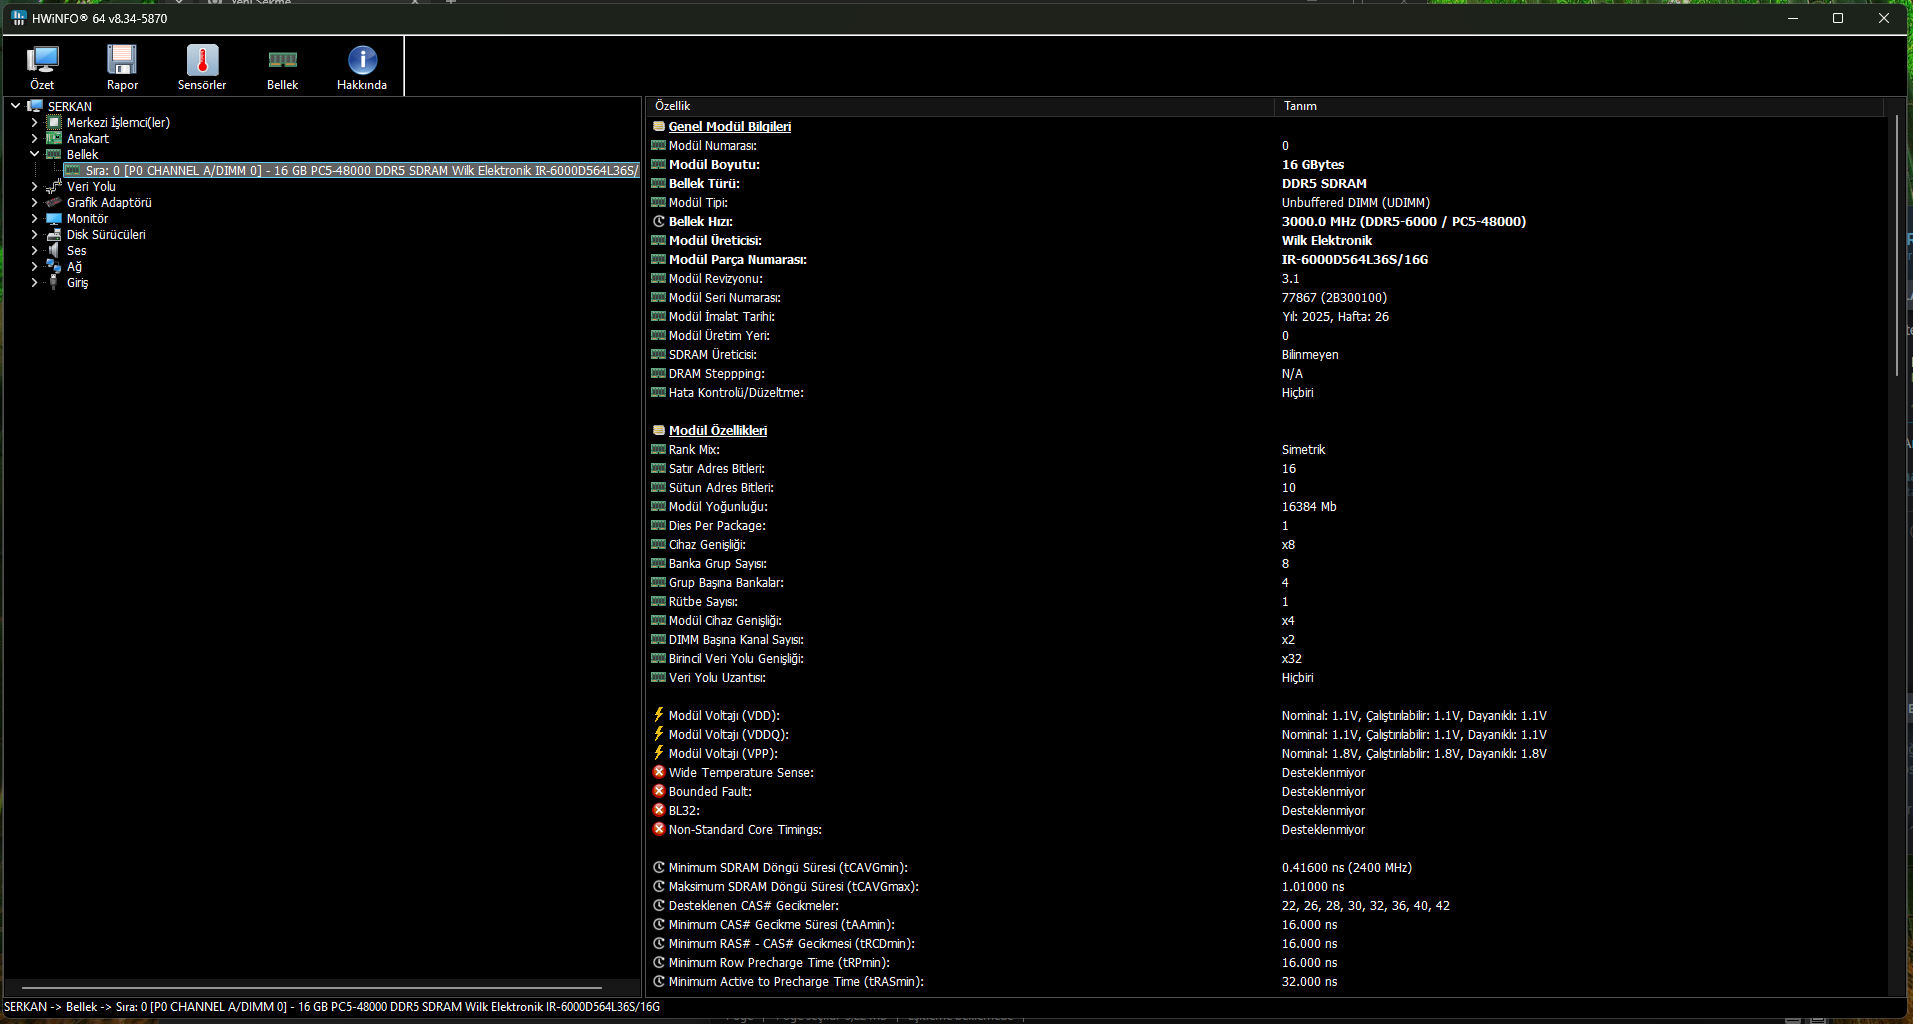The height and width of the screenshot is (1024, 1913).
Task: Expand the Anakart tree node
Action: point(35,138)
